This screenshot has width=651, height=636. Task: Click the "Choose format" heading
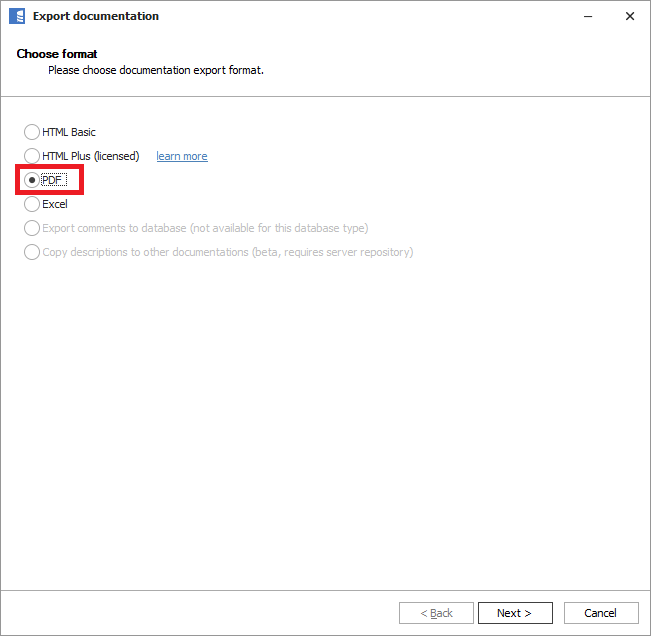pos(57,54)
